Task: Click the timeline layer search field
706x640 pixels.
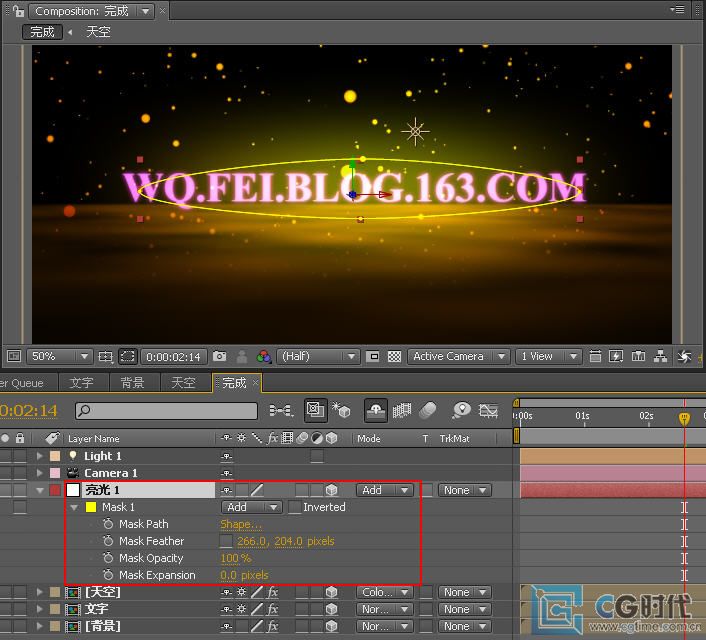Action: (x=167, y=410)
